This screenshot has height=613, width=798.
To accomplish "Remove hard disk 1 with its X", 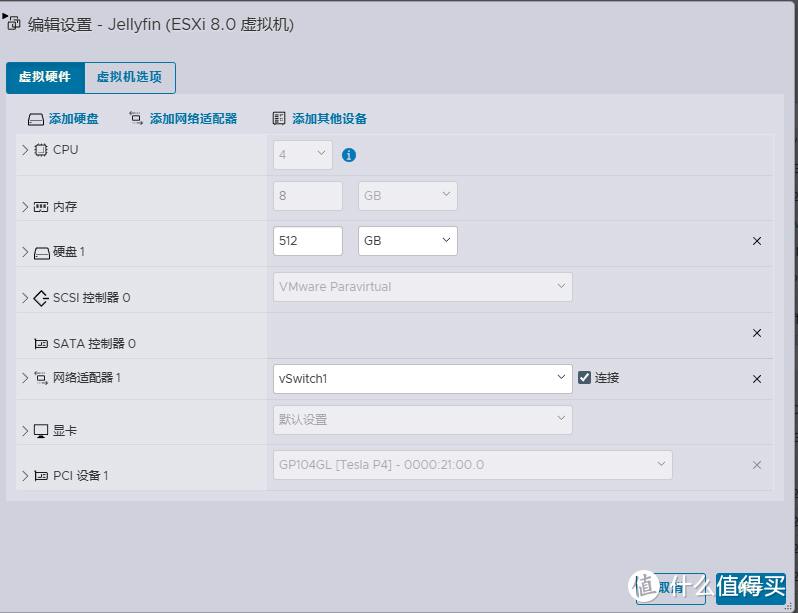I will [757, 241].
